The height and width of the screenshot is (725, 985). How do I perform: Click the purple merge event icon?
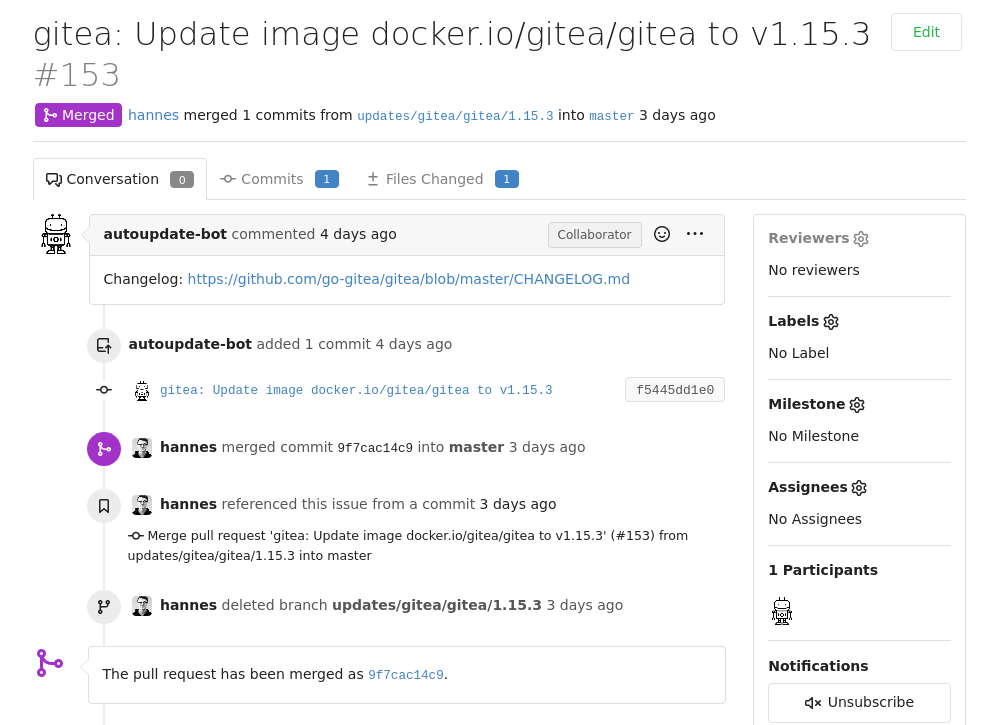tap(104, 449)
